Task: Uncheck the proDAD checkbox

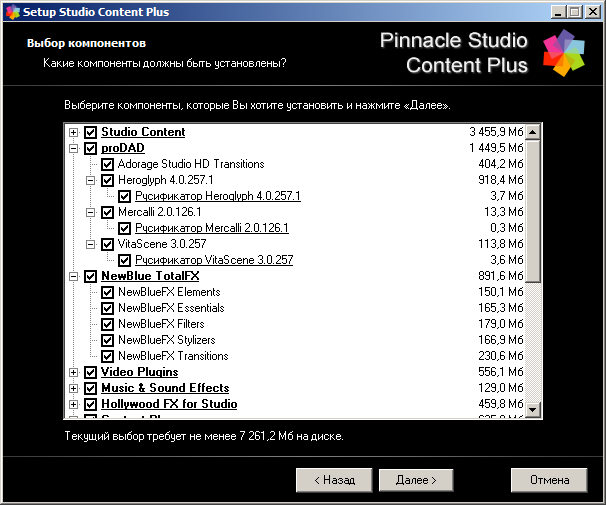Action: coord(90,148)
